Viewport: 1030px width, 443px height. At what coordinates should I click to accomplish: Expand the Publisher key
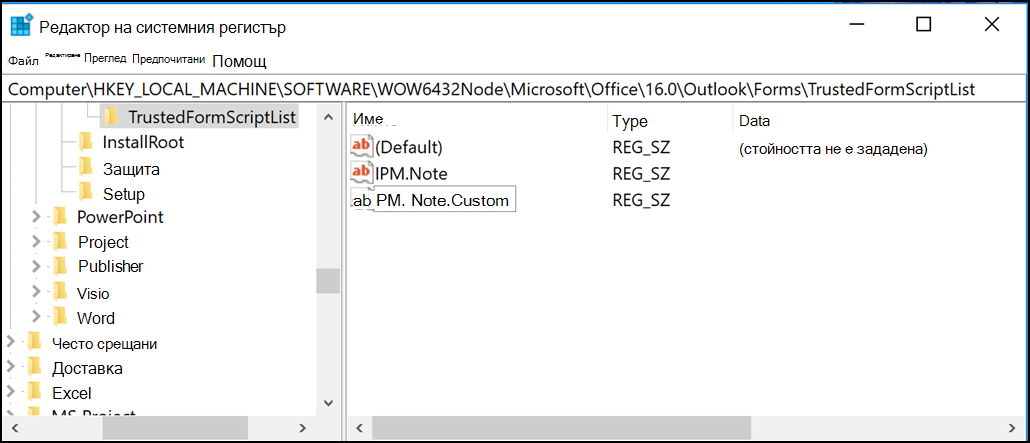(36, 266)
